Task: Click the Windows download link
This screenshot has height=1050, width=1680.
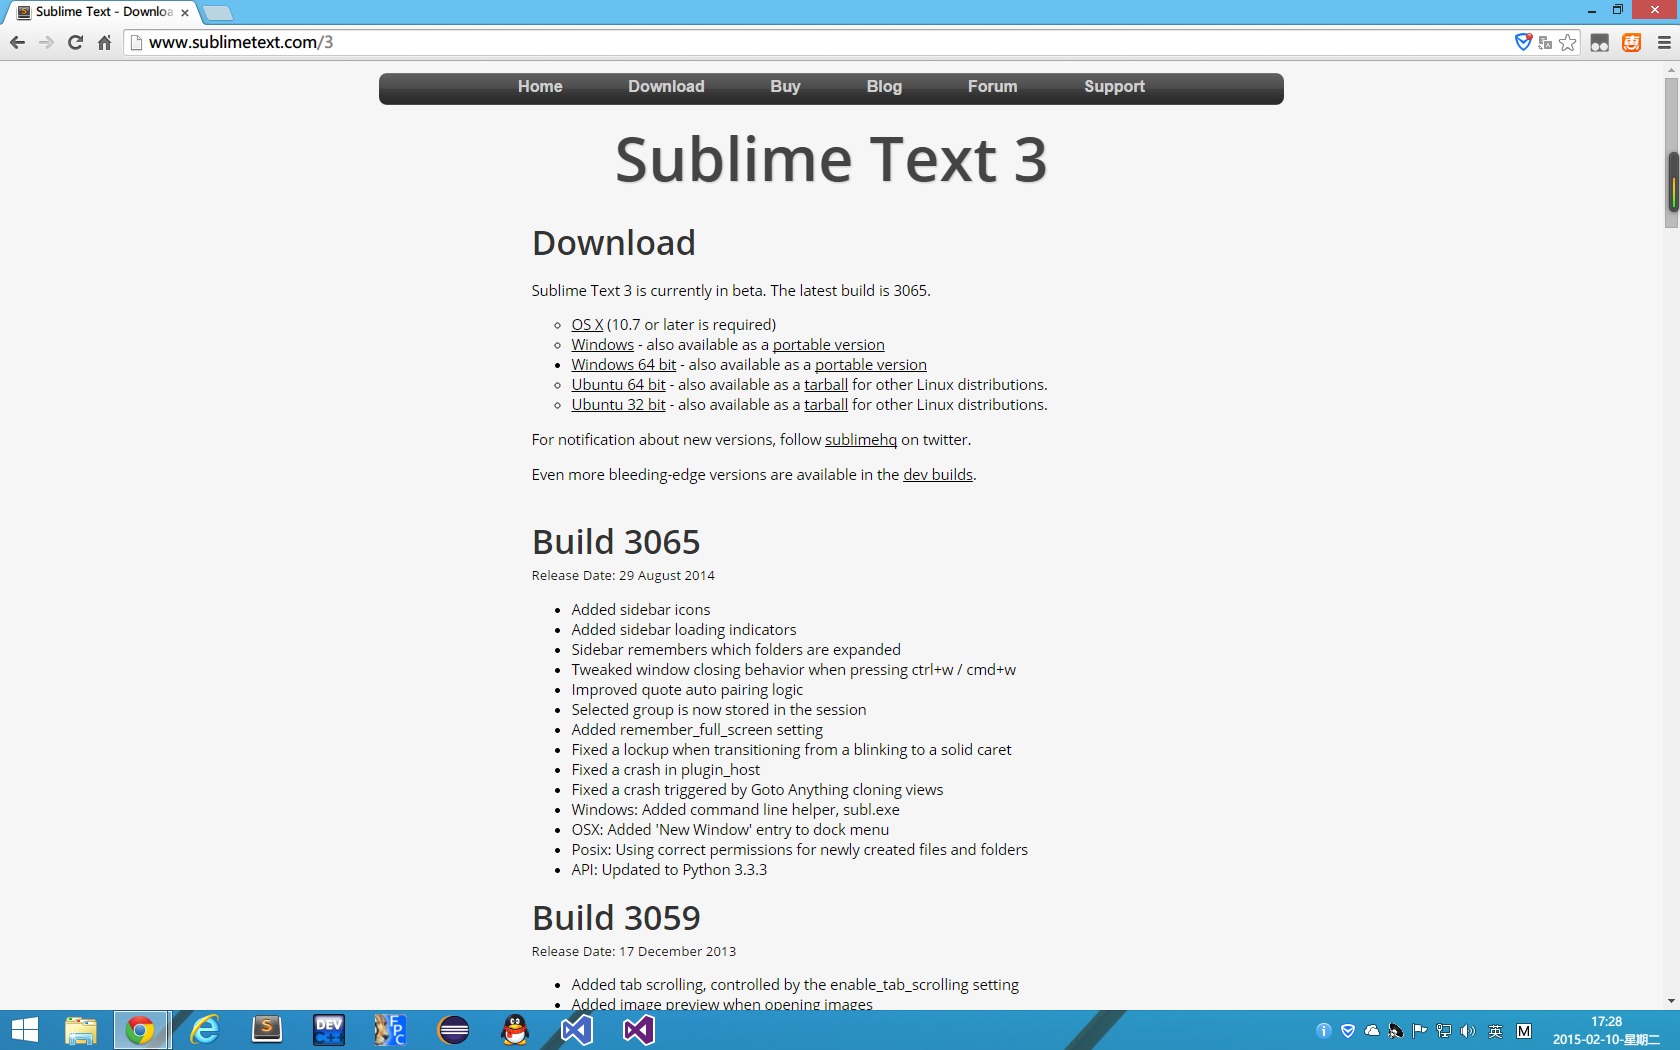Action: point(602,345)
